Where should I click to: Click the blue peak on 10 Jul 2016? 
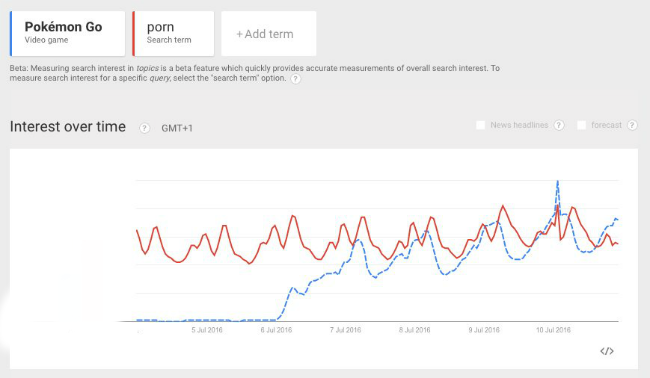coord(558,182)
